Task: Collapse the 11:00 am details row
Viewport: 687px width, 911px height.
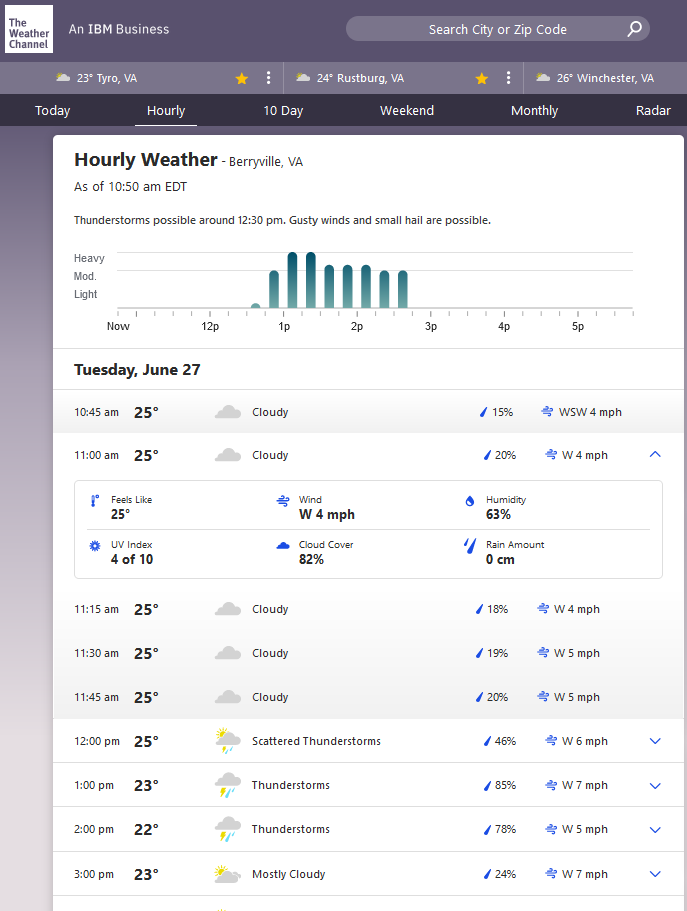Action: [x=655, y=454]
